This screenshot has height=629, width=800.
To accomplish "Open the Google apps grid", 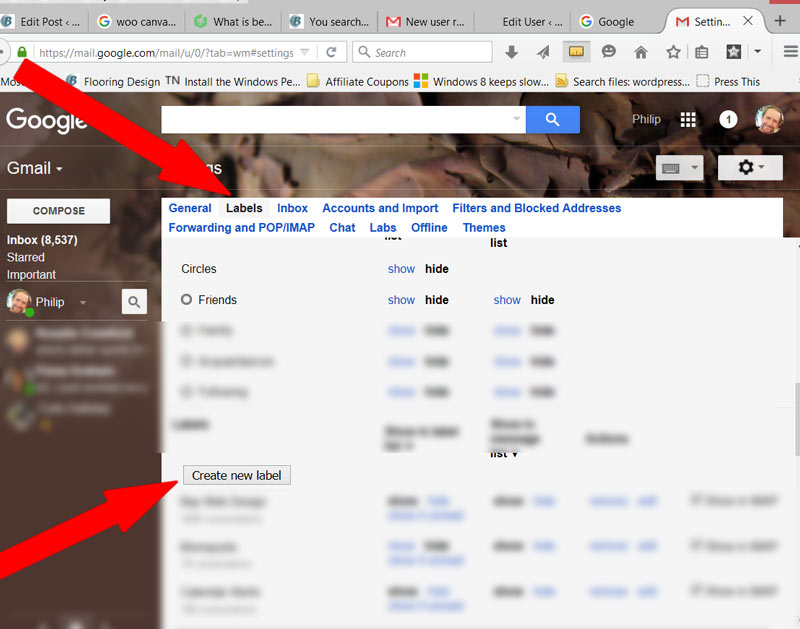I will (x=688, y=119).
